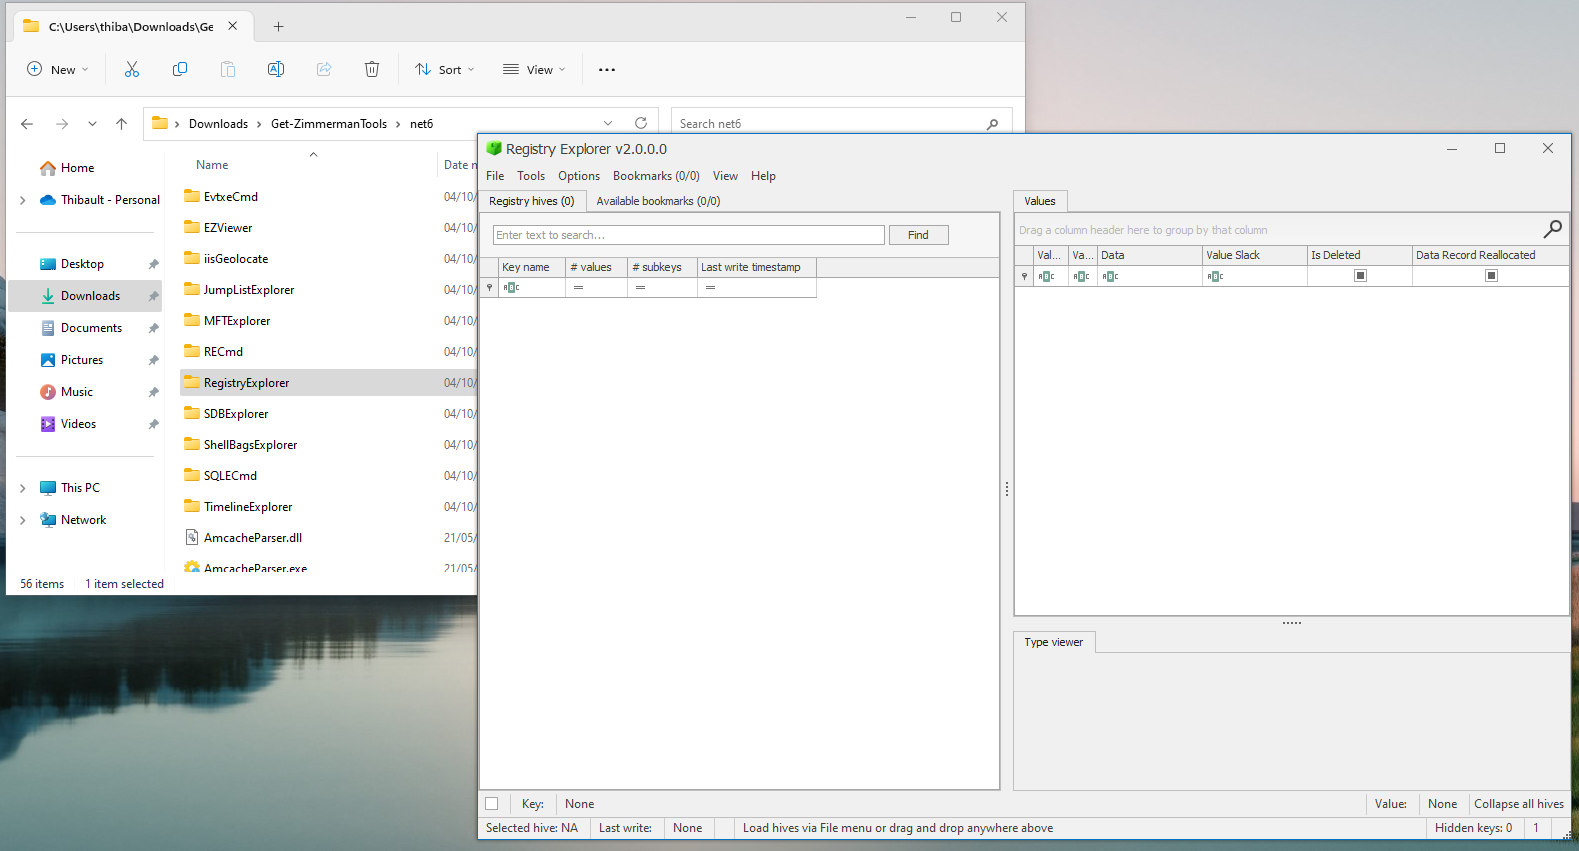This screenshot has width=1579, height=851.
Task: Open the Tools menu in Registry Explorer
Action: (531, 176)
